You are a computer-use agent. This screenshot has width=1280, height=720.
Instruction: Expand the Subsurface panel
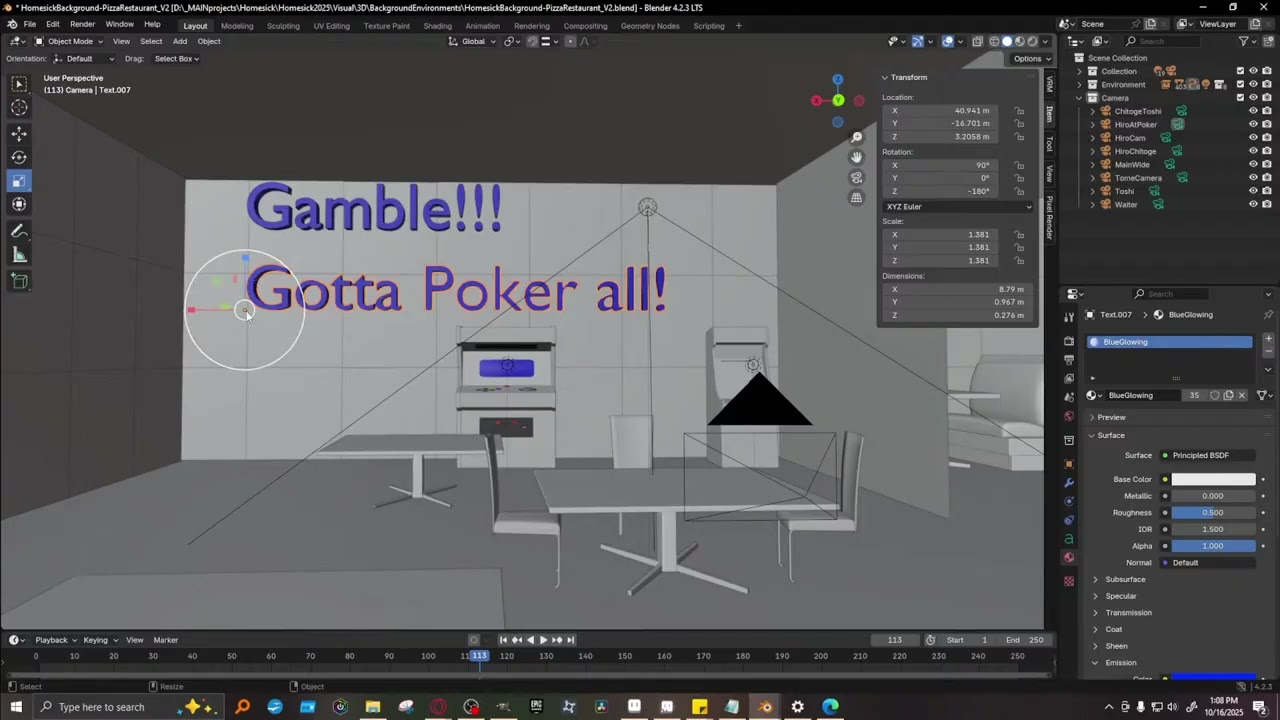[1125, 579]
